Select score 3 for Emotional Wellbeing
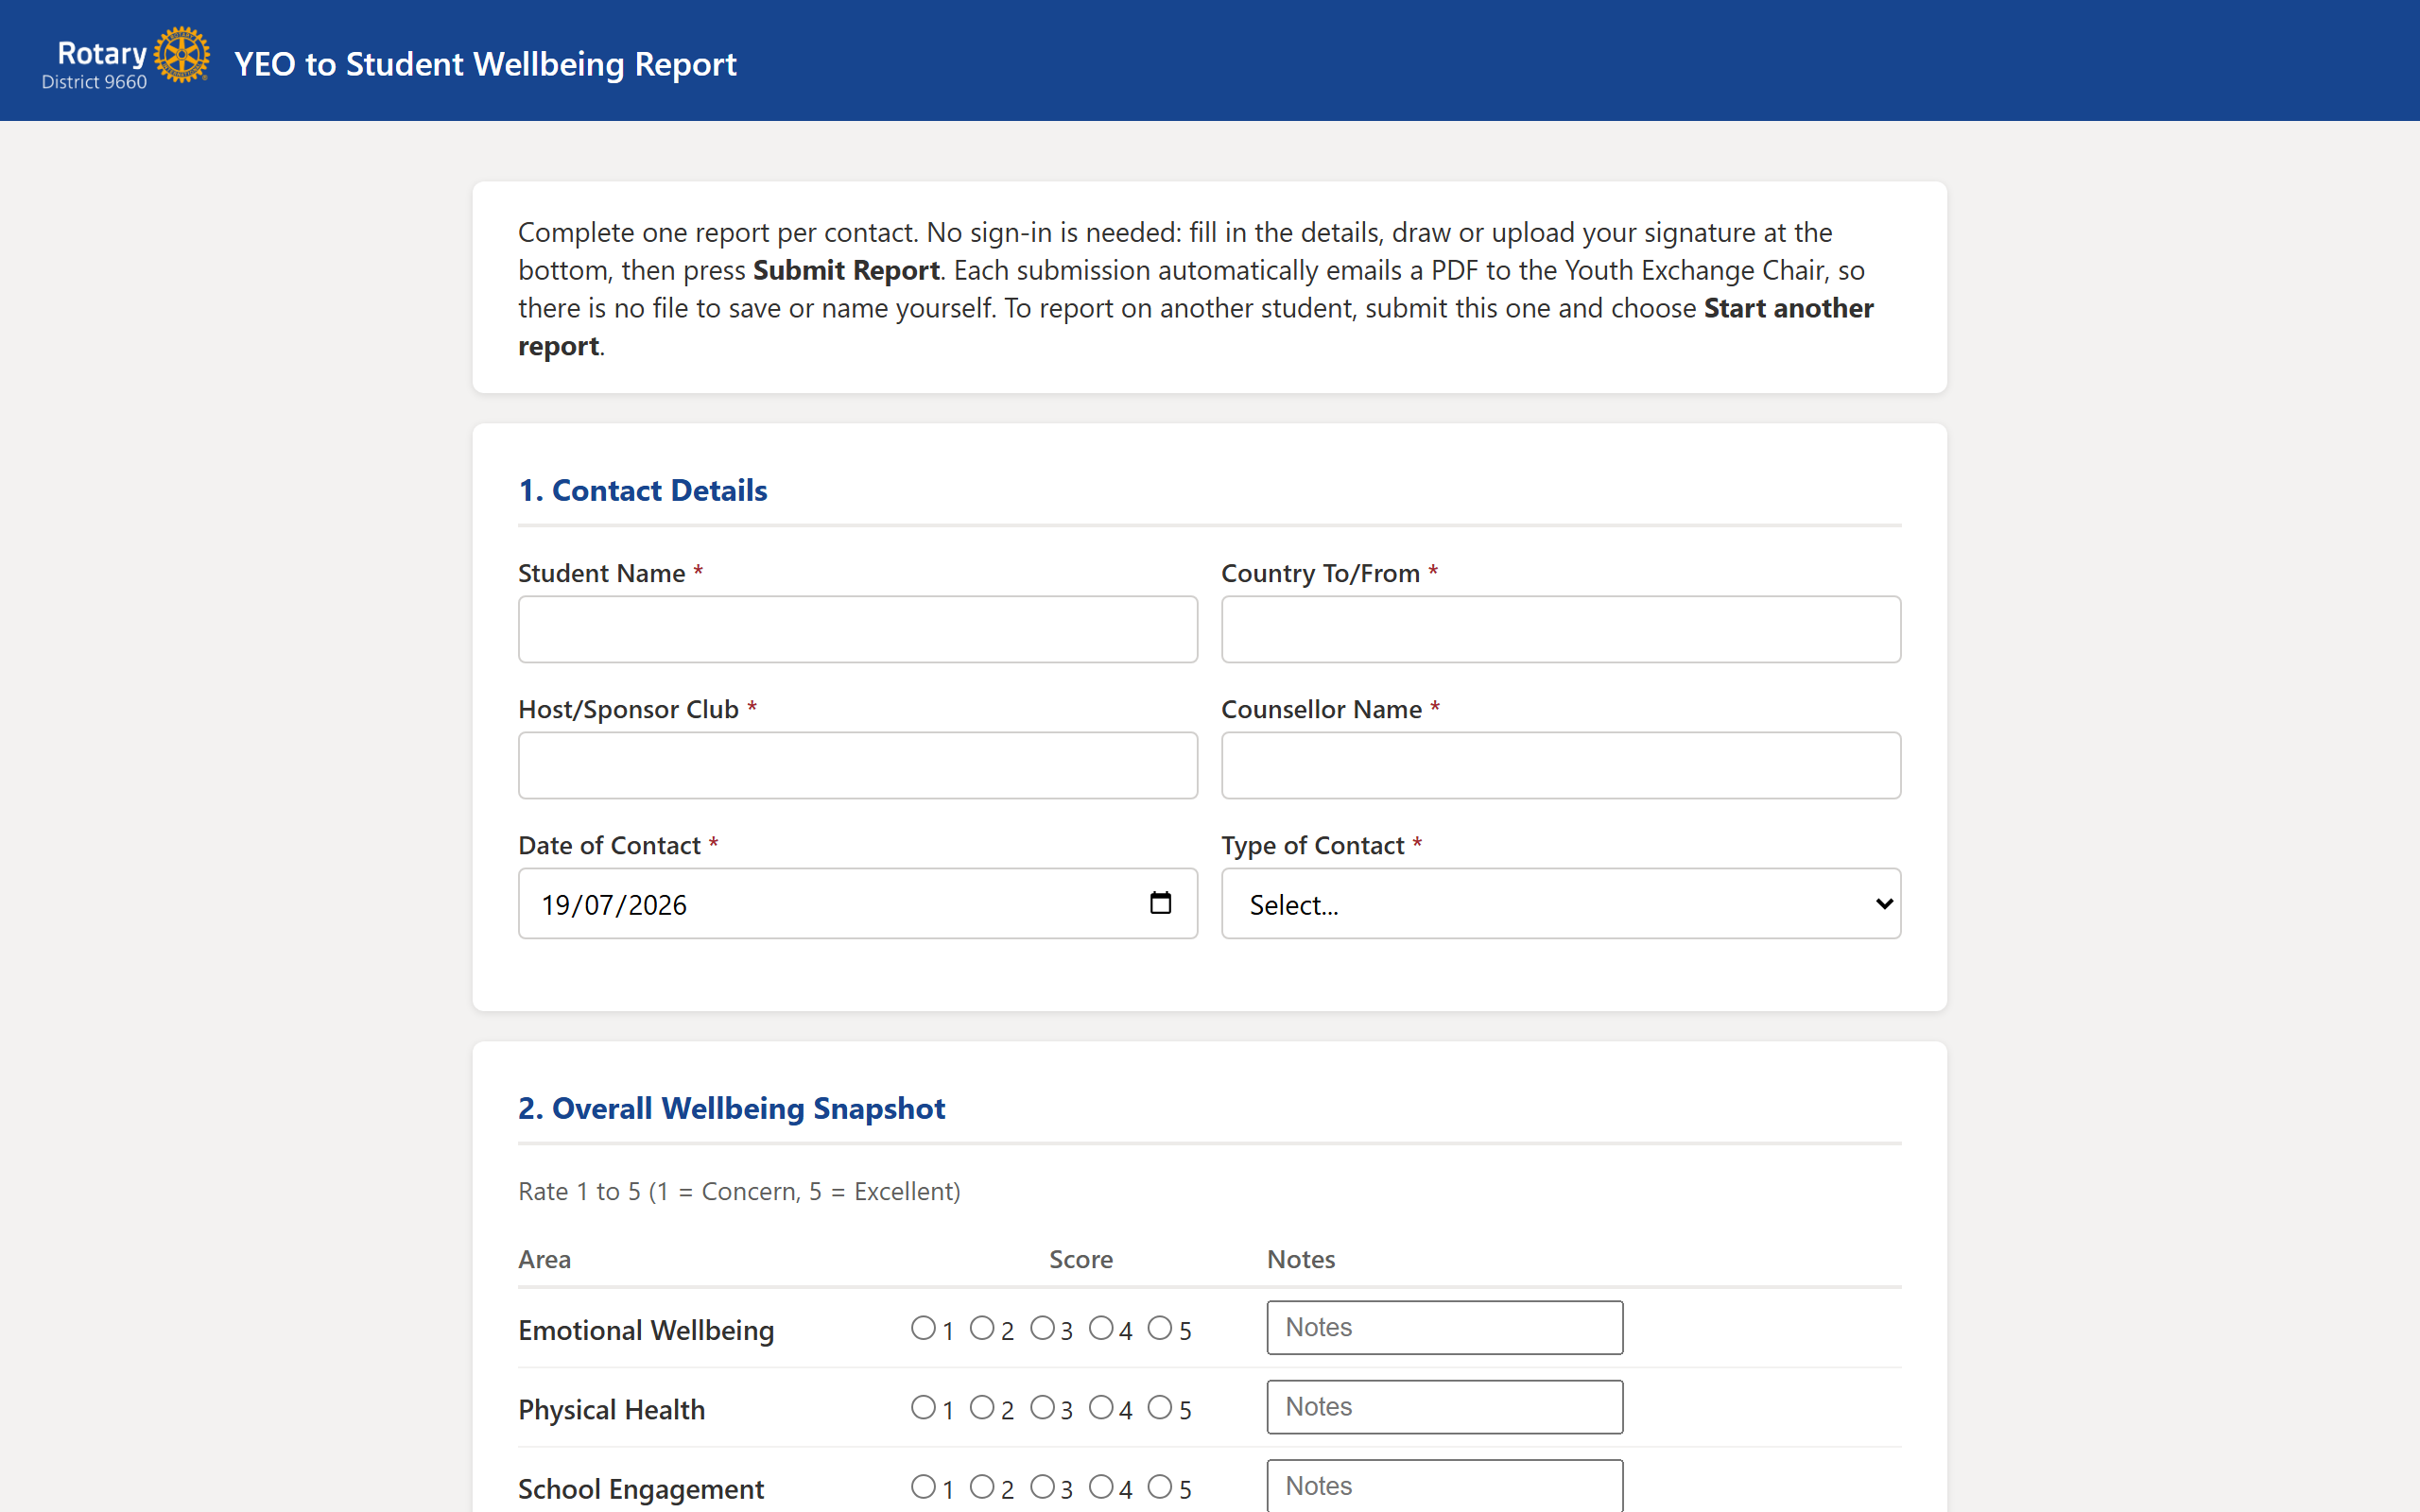 tap(1042, 1328)
